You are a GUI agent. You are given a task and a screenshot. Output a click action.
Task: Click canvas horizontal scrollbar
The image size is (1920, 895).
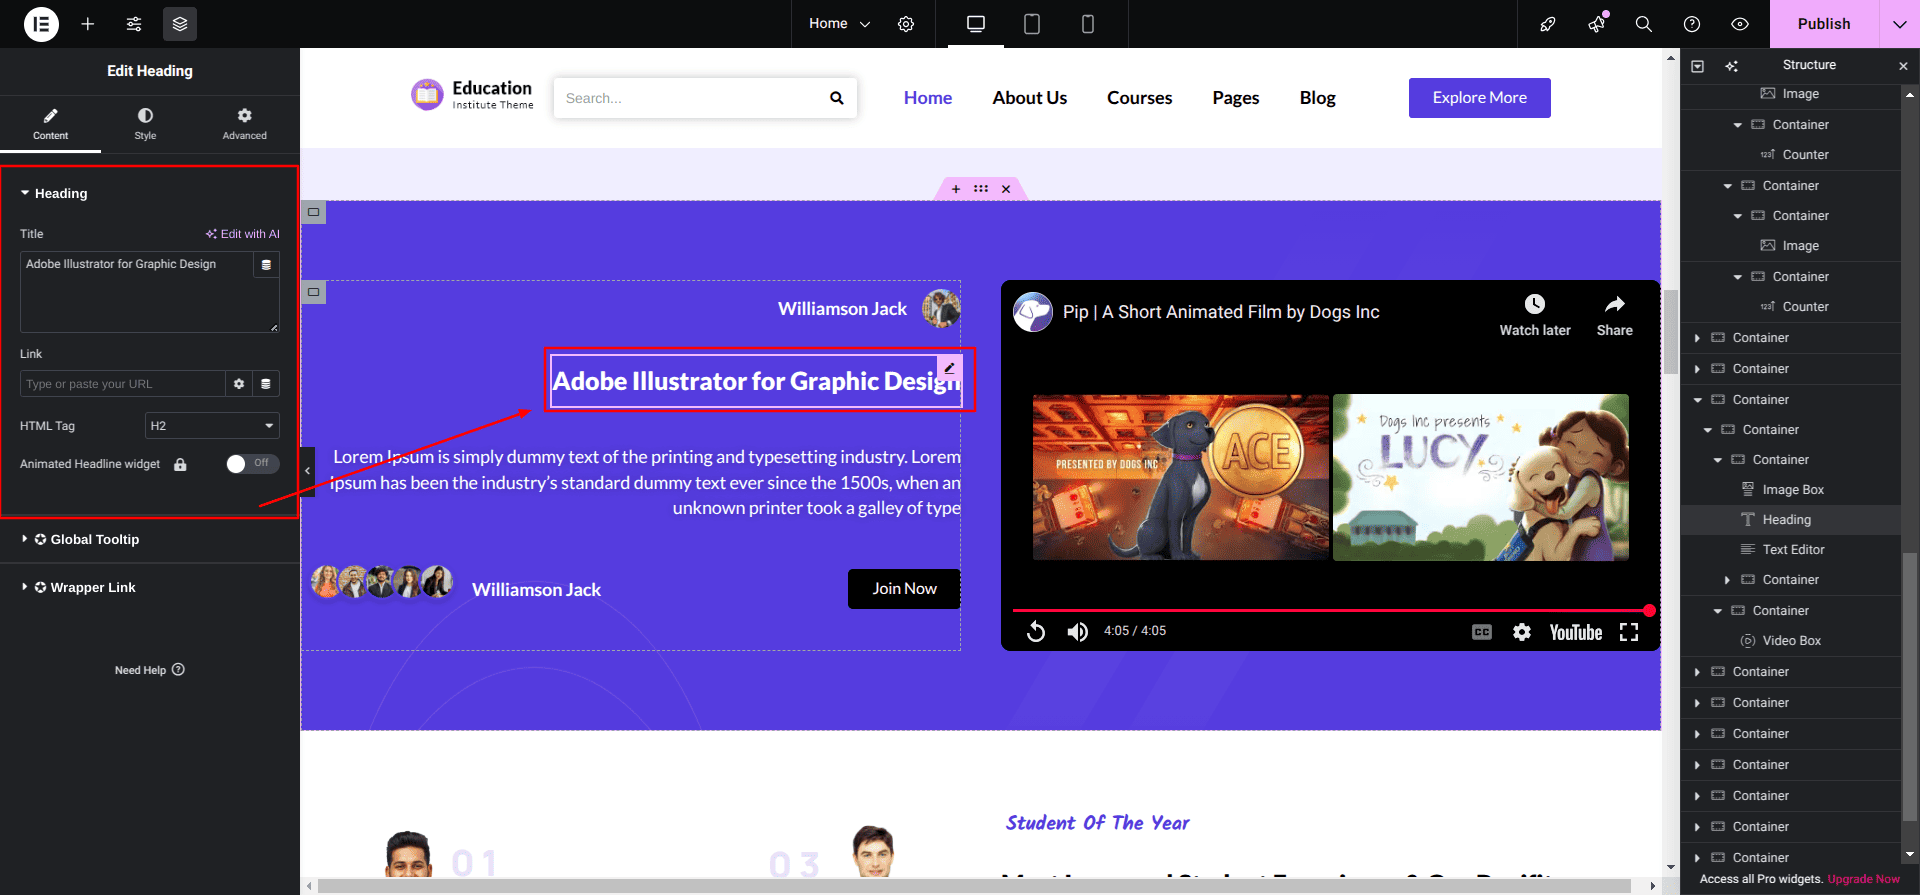click(975, 886)
